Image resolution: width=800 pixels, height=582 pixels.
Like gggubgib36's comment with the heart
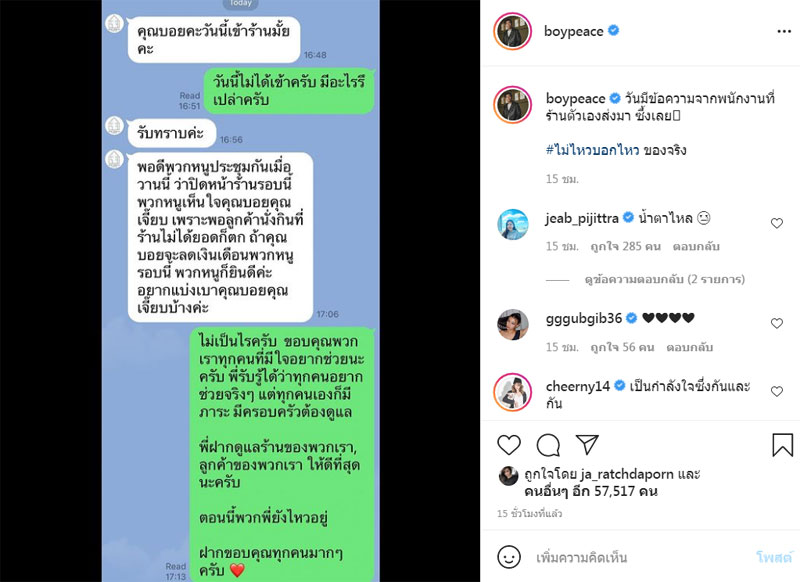pos(777,323)
